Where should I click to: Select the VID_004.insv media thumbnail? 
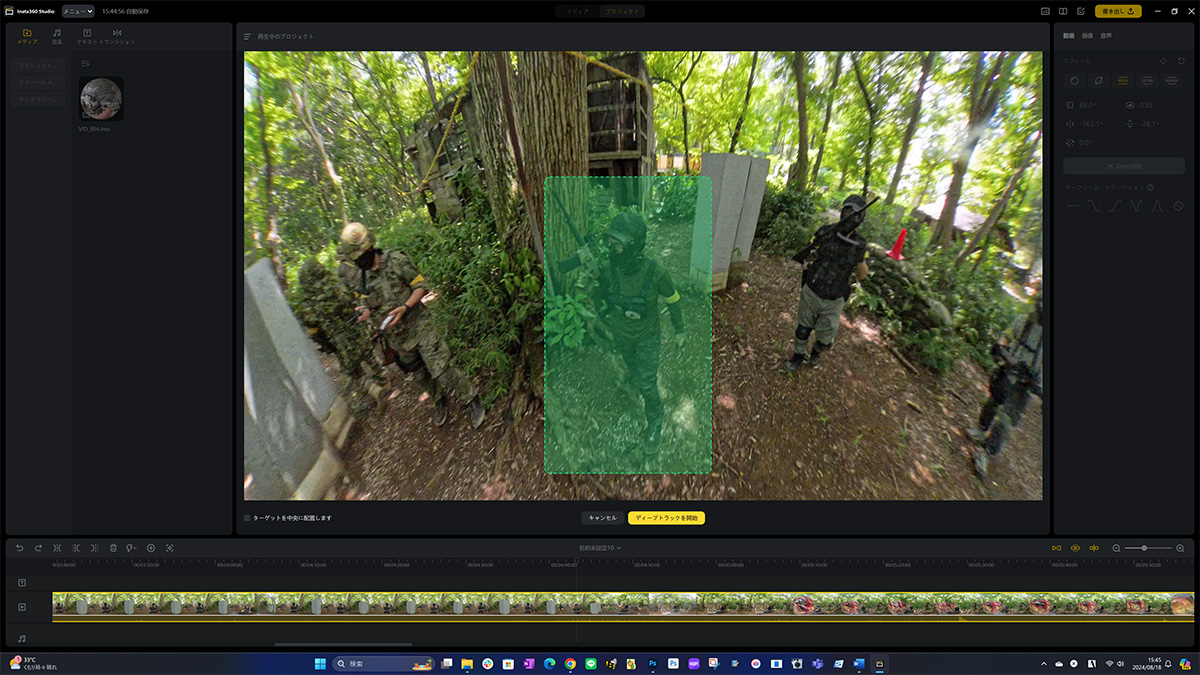coord(101,99)
